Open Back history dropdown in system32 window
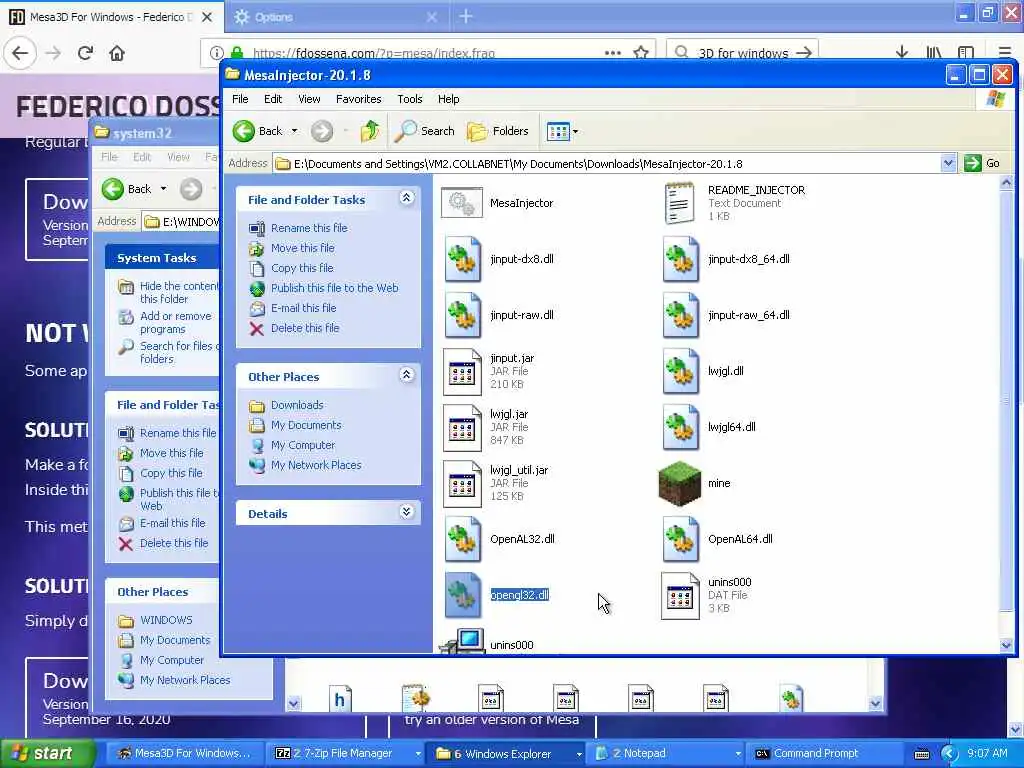The height and width of the screenshot is (768, 1024). click(163, 189)
